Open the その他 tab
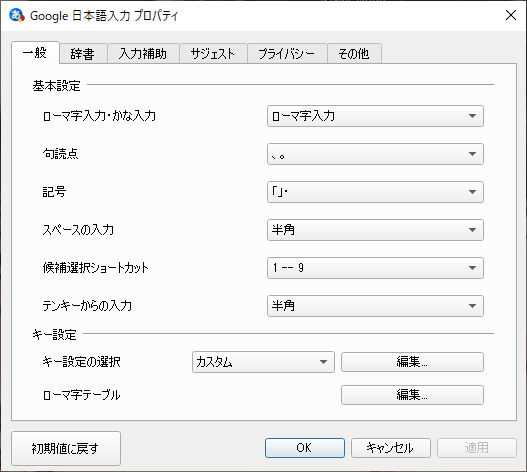 (x=354, y=53)
